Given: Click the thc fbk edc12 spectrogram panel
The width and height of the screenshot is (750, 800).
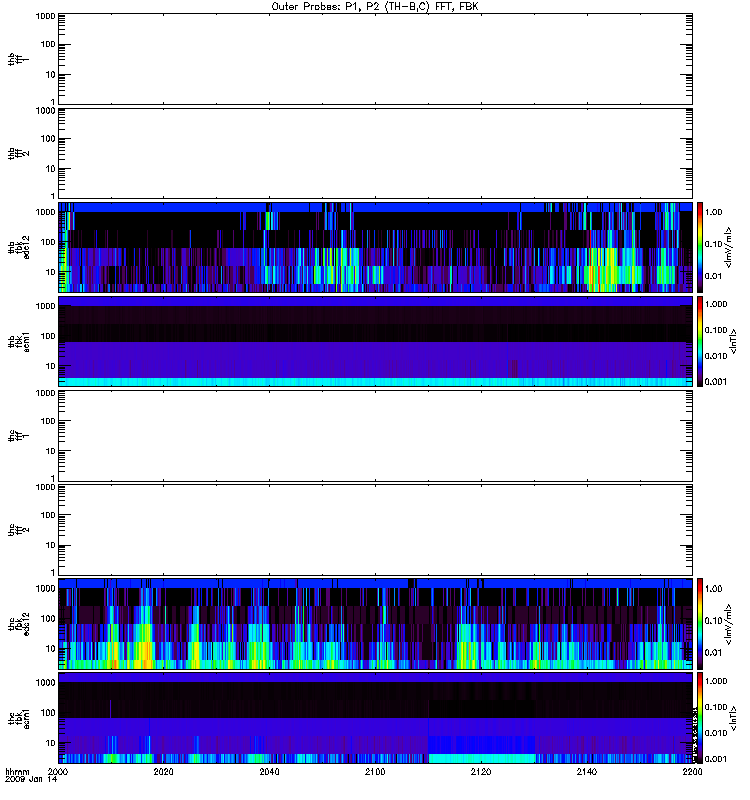Looking at the screenshot, I should (375, 624).
